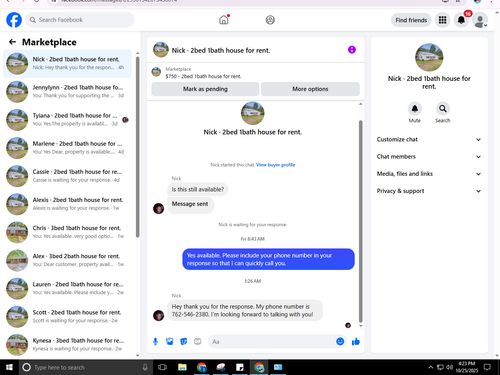The height and width of the screenshot is (375, 500).
Task: Open Nick conversation in the list
Action: [67, 63]
